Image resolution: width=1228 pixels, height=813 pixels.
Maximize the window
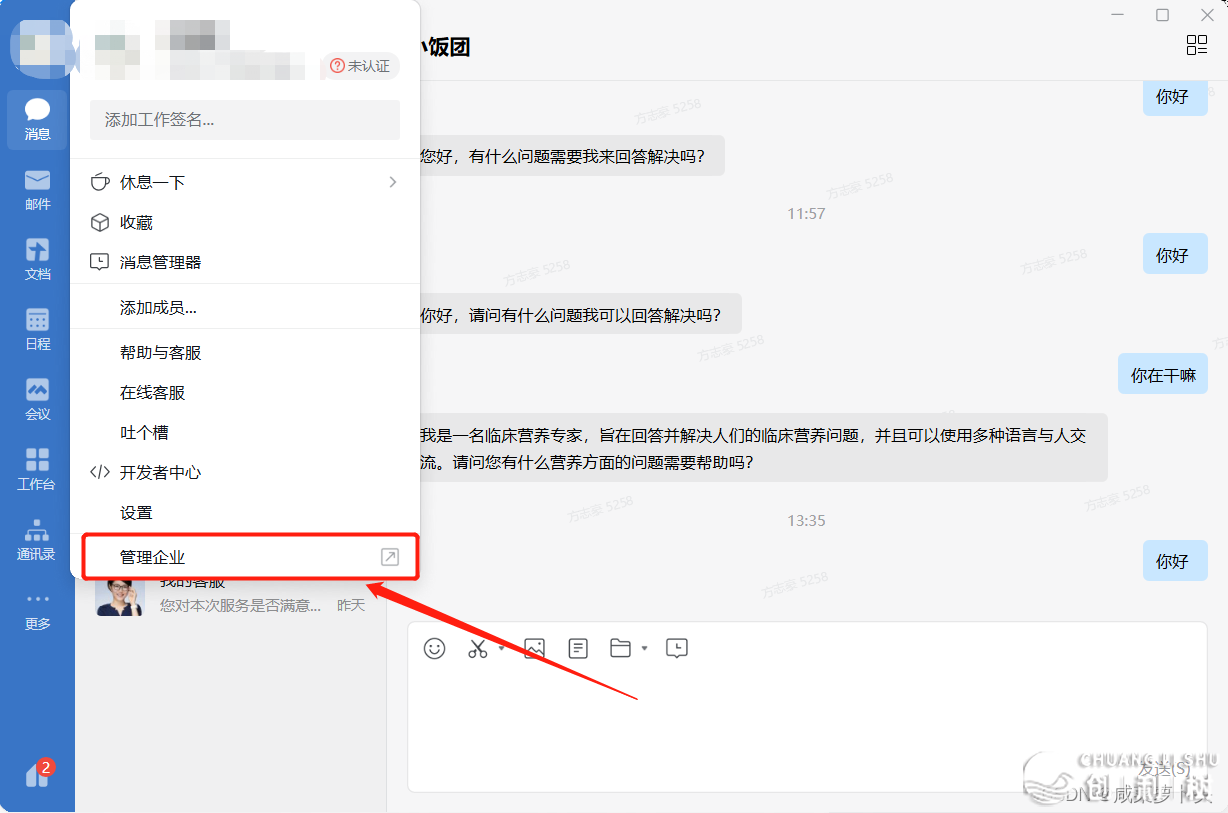click(1162, 15)
